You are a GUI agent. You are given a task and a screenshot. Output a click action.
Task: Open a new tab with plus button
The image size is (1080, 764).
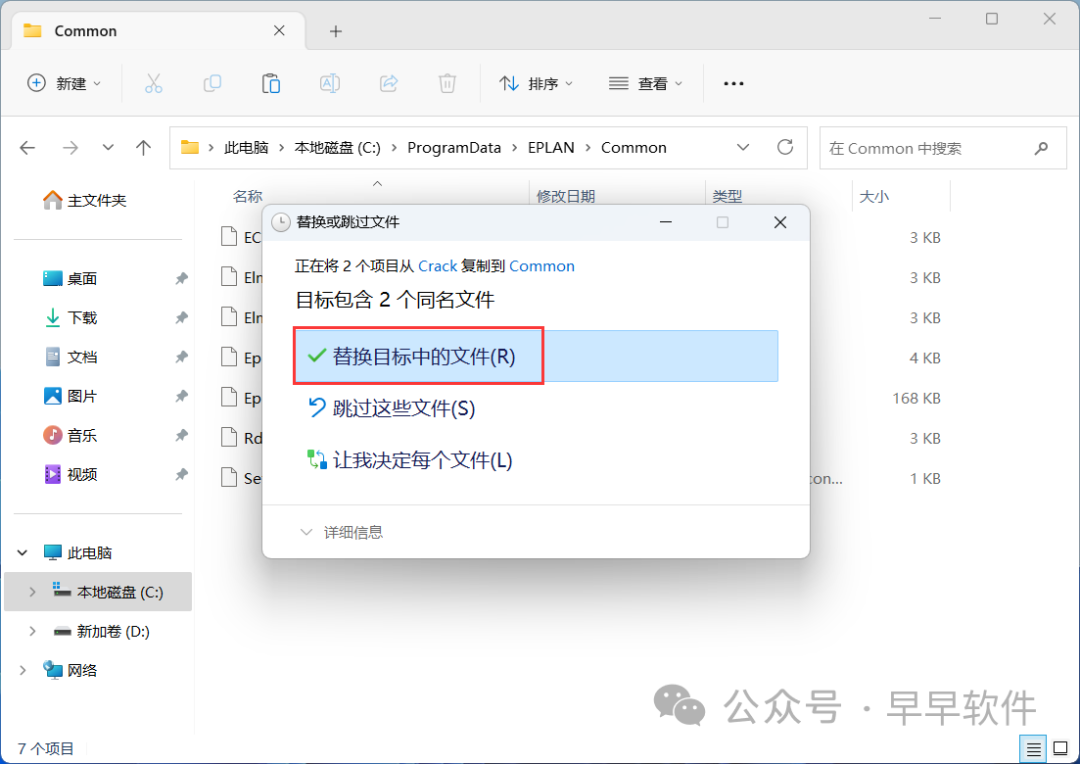click(336, 31)
